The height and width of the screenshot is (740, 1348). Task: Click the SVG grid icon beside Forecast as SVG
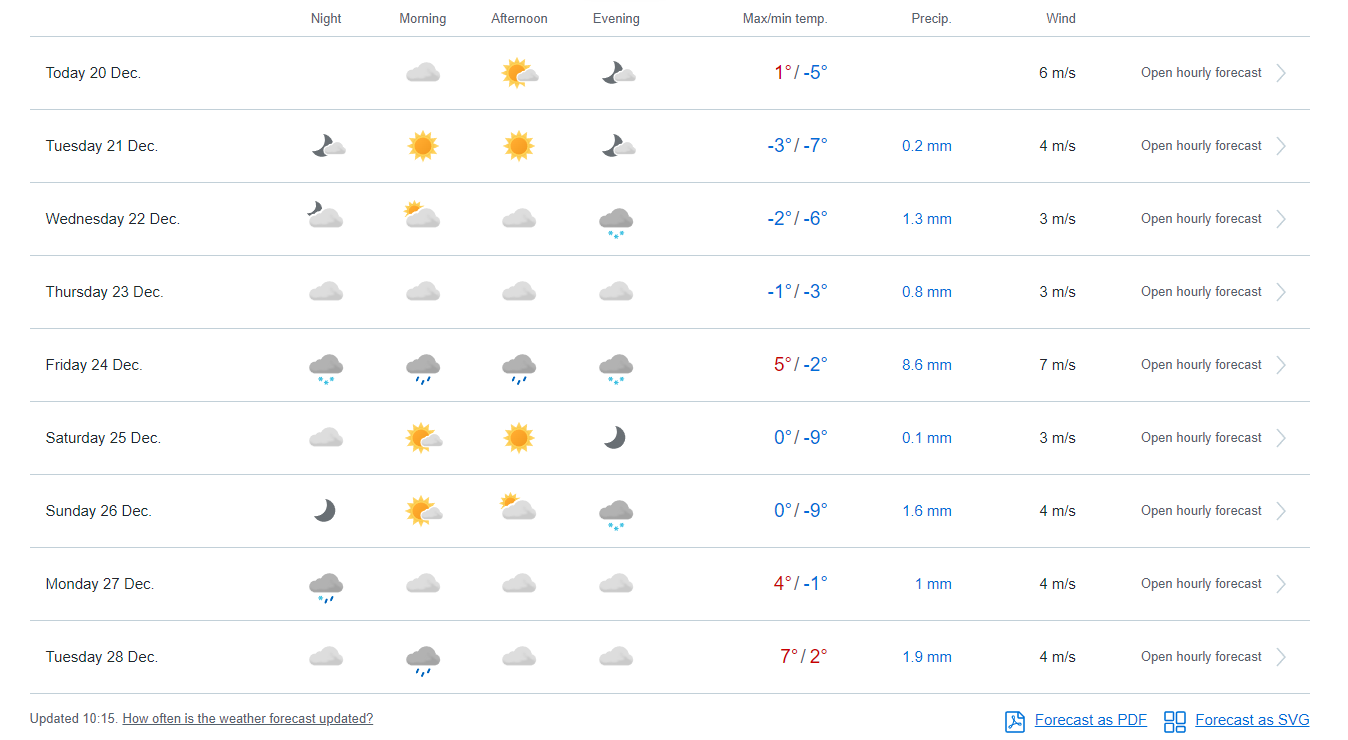click(1175, 721)
